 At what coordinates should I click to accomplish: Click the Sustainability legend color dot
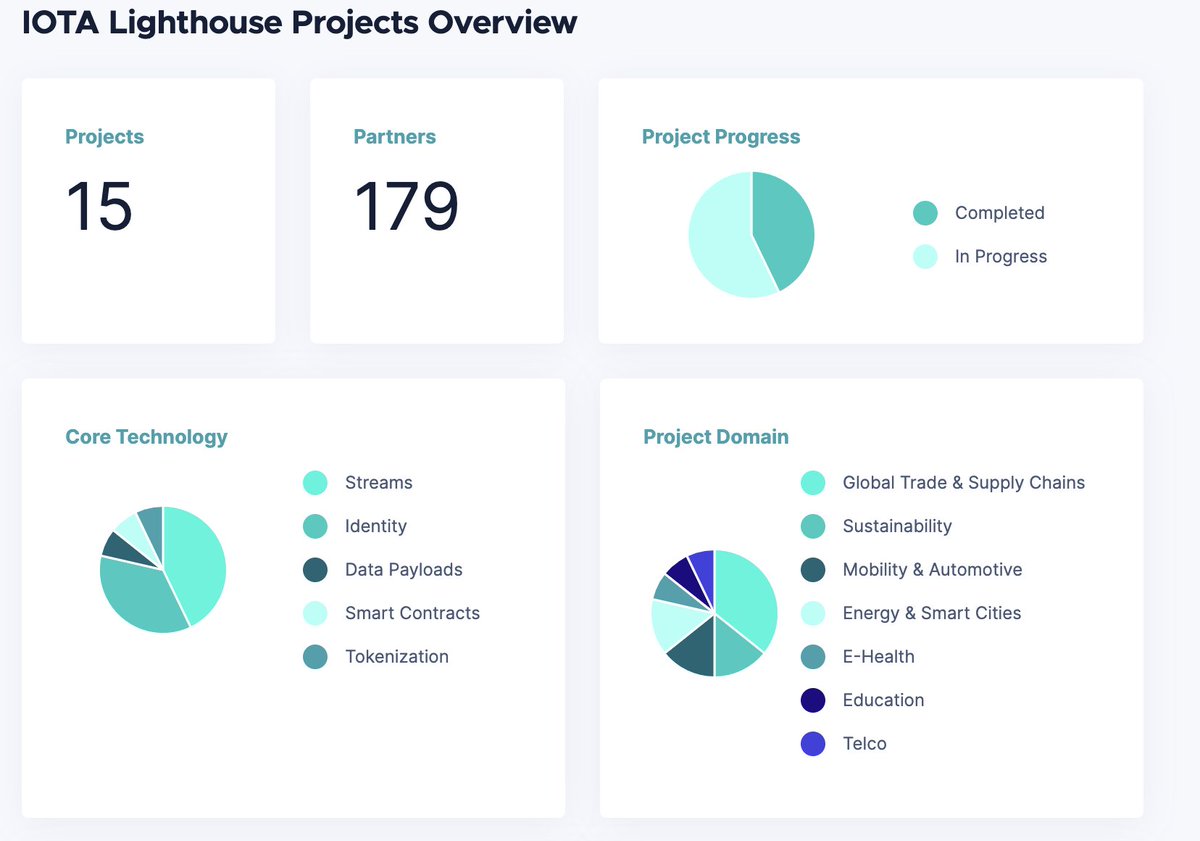(813, 526)
